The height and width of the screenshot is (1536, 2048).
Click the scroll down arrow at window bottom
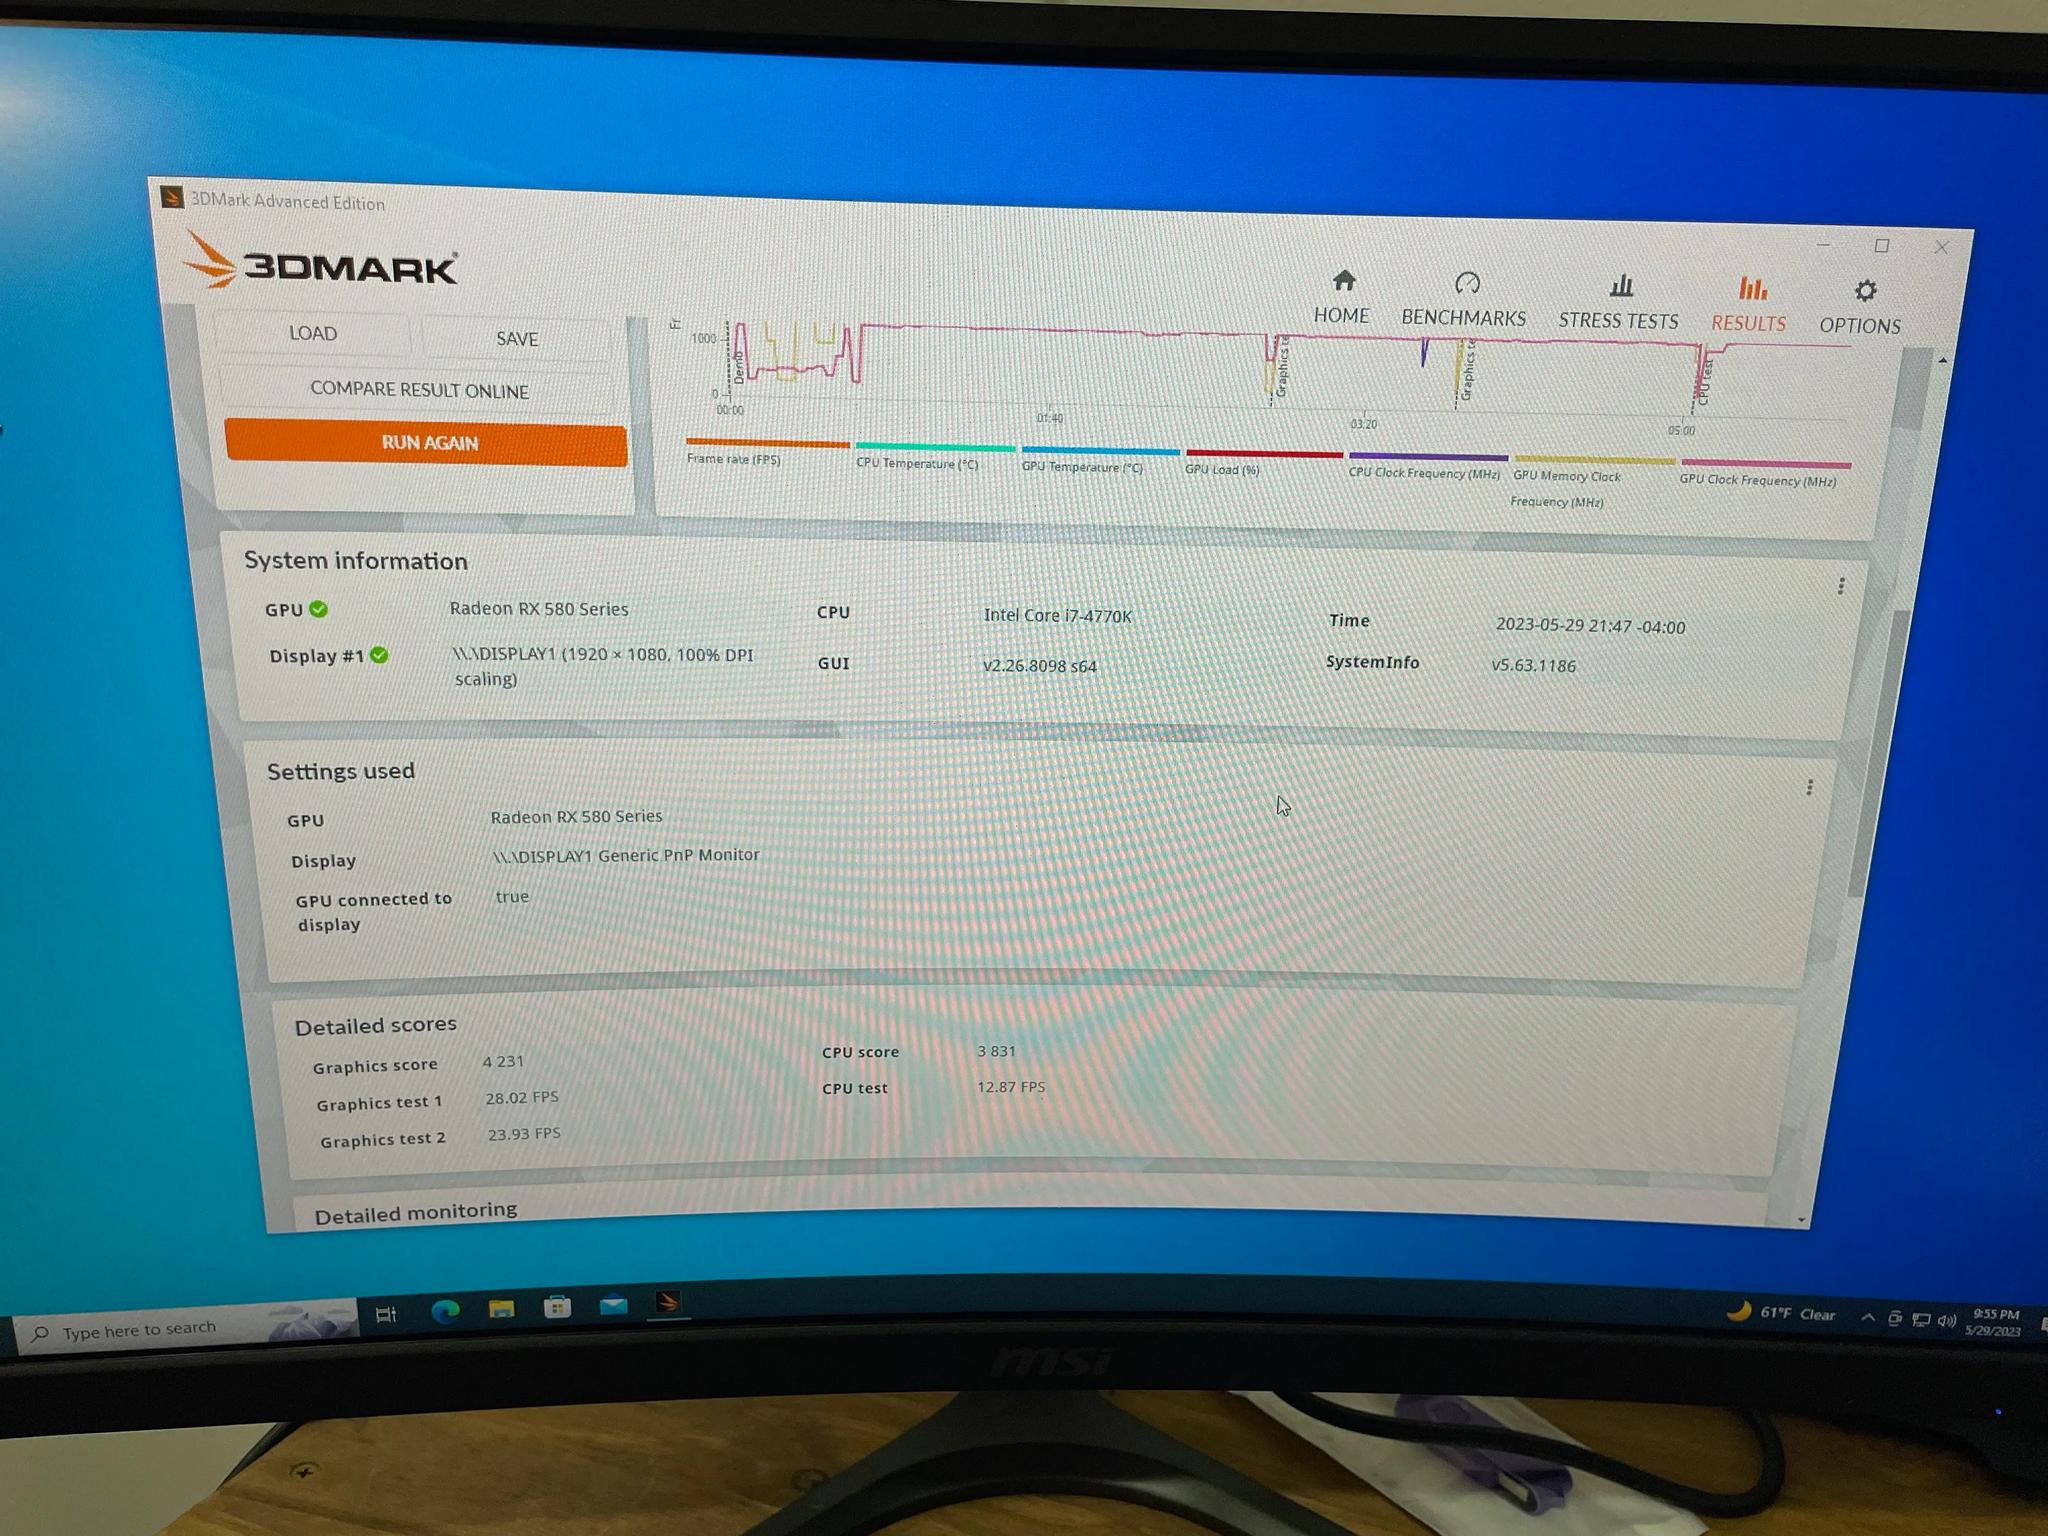tap(1802, 1220)
